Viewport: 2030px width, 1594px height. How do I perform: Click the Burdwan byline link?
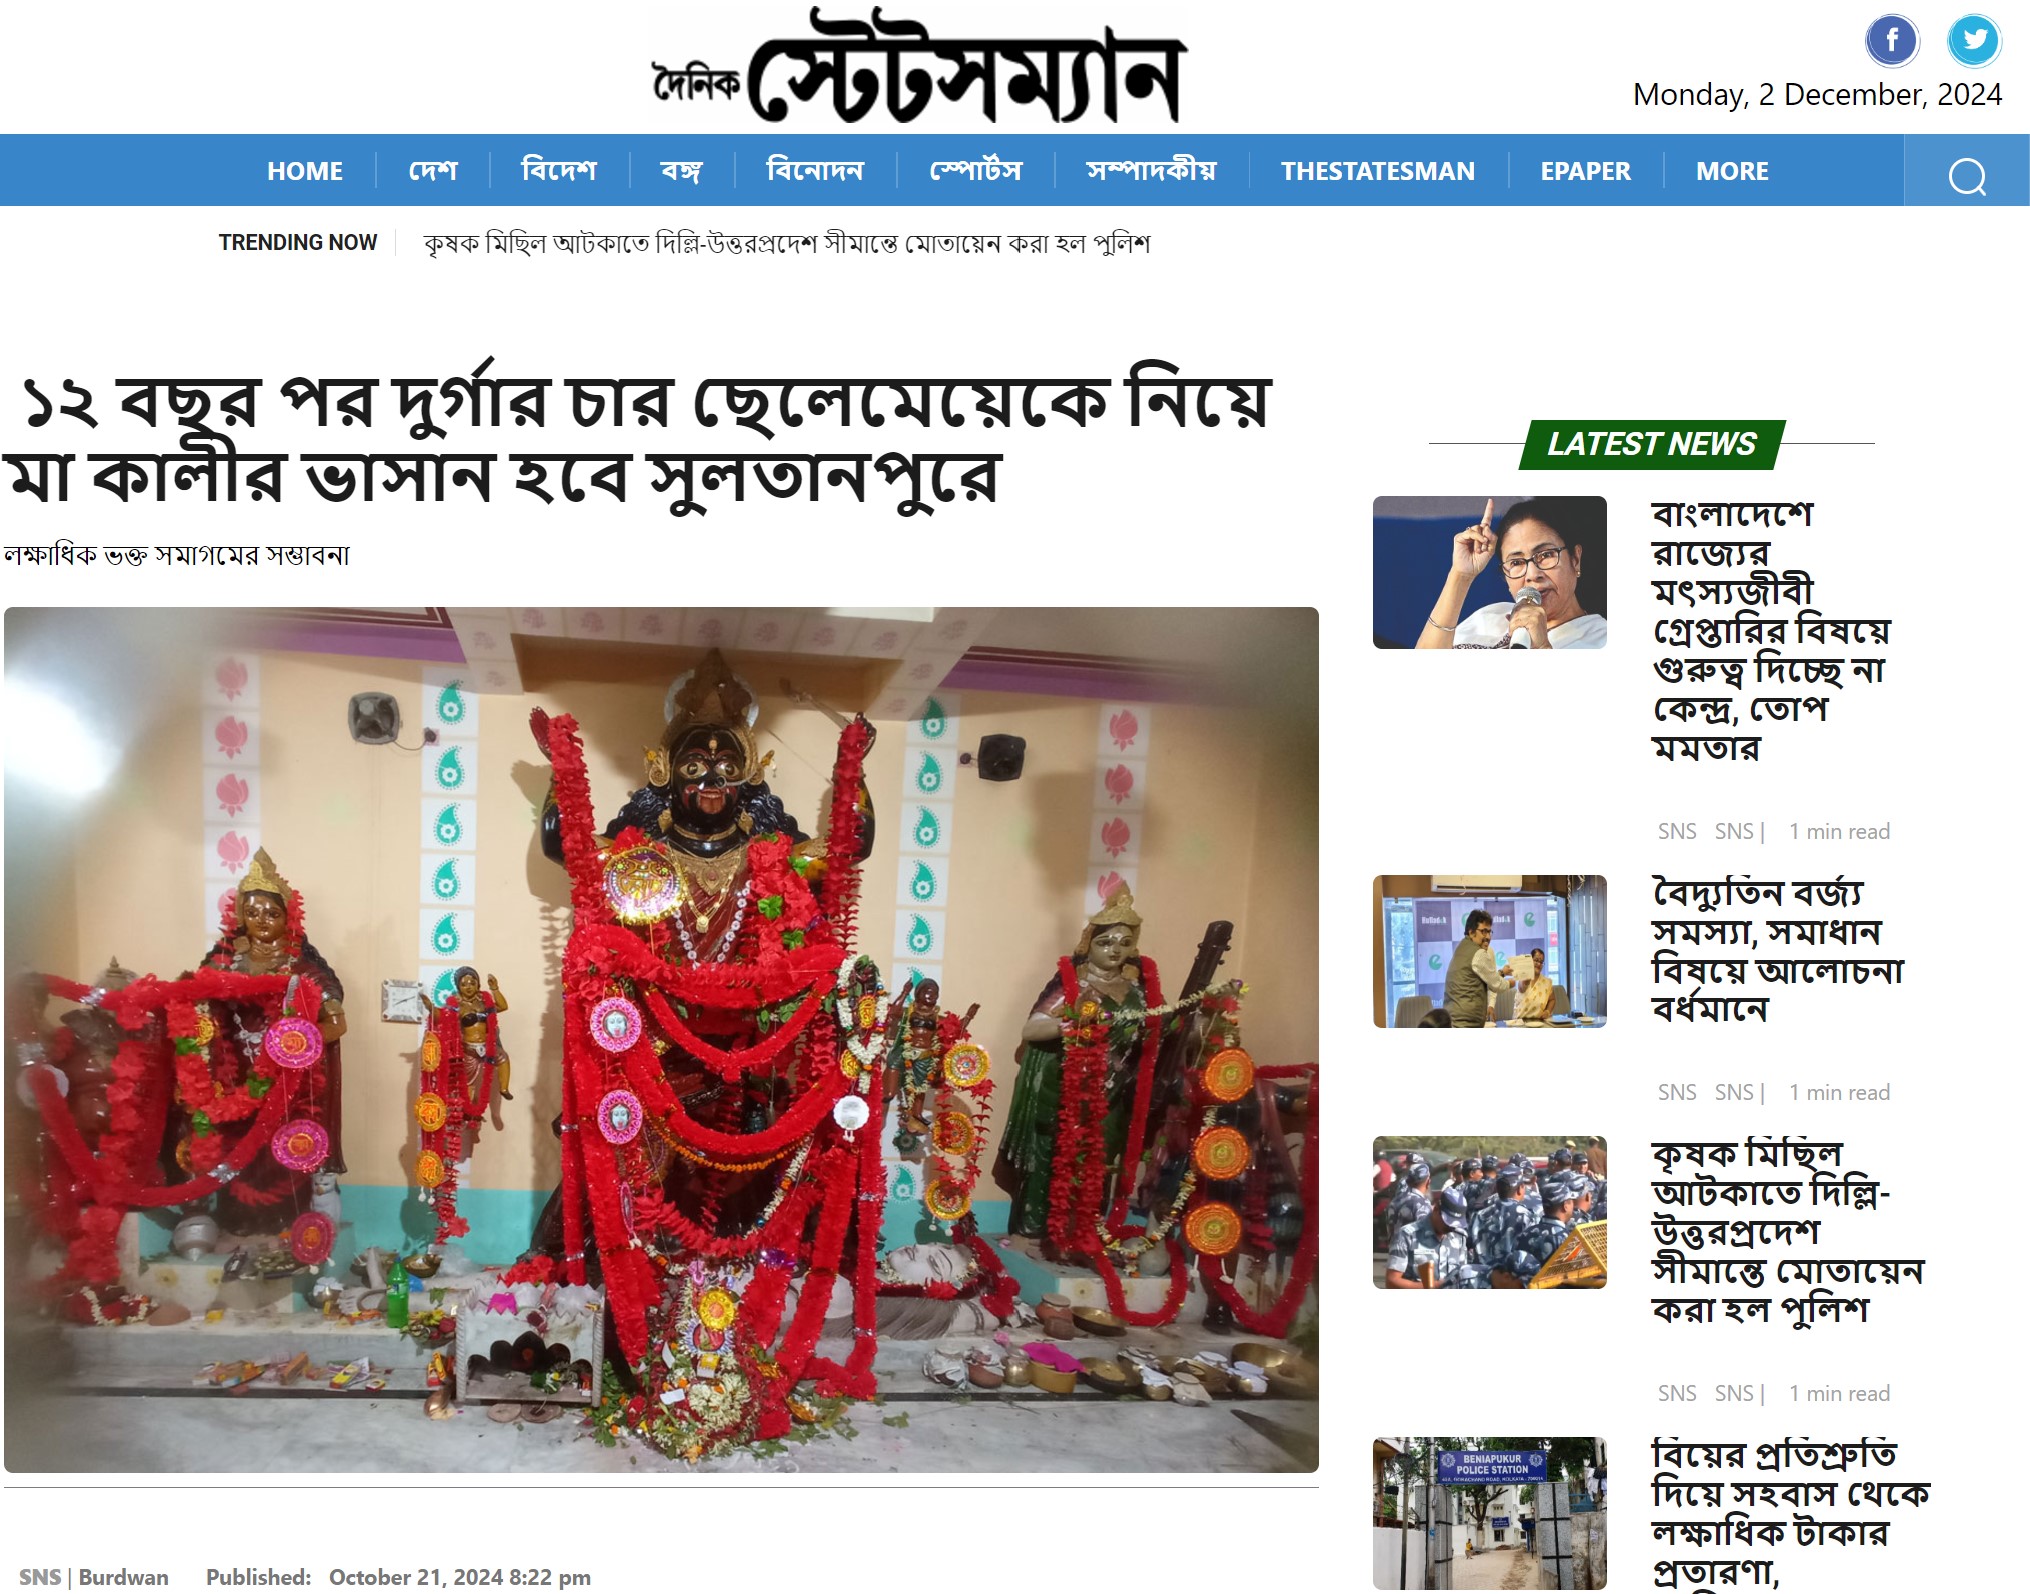(x=123, y=1577)
